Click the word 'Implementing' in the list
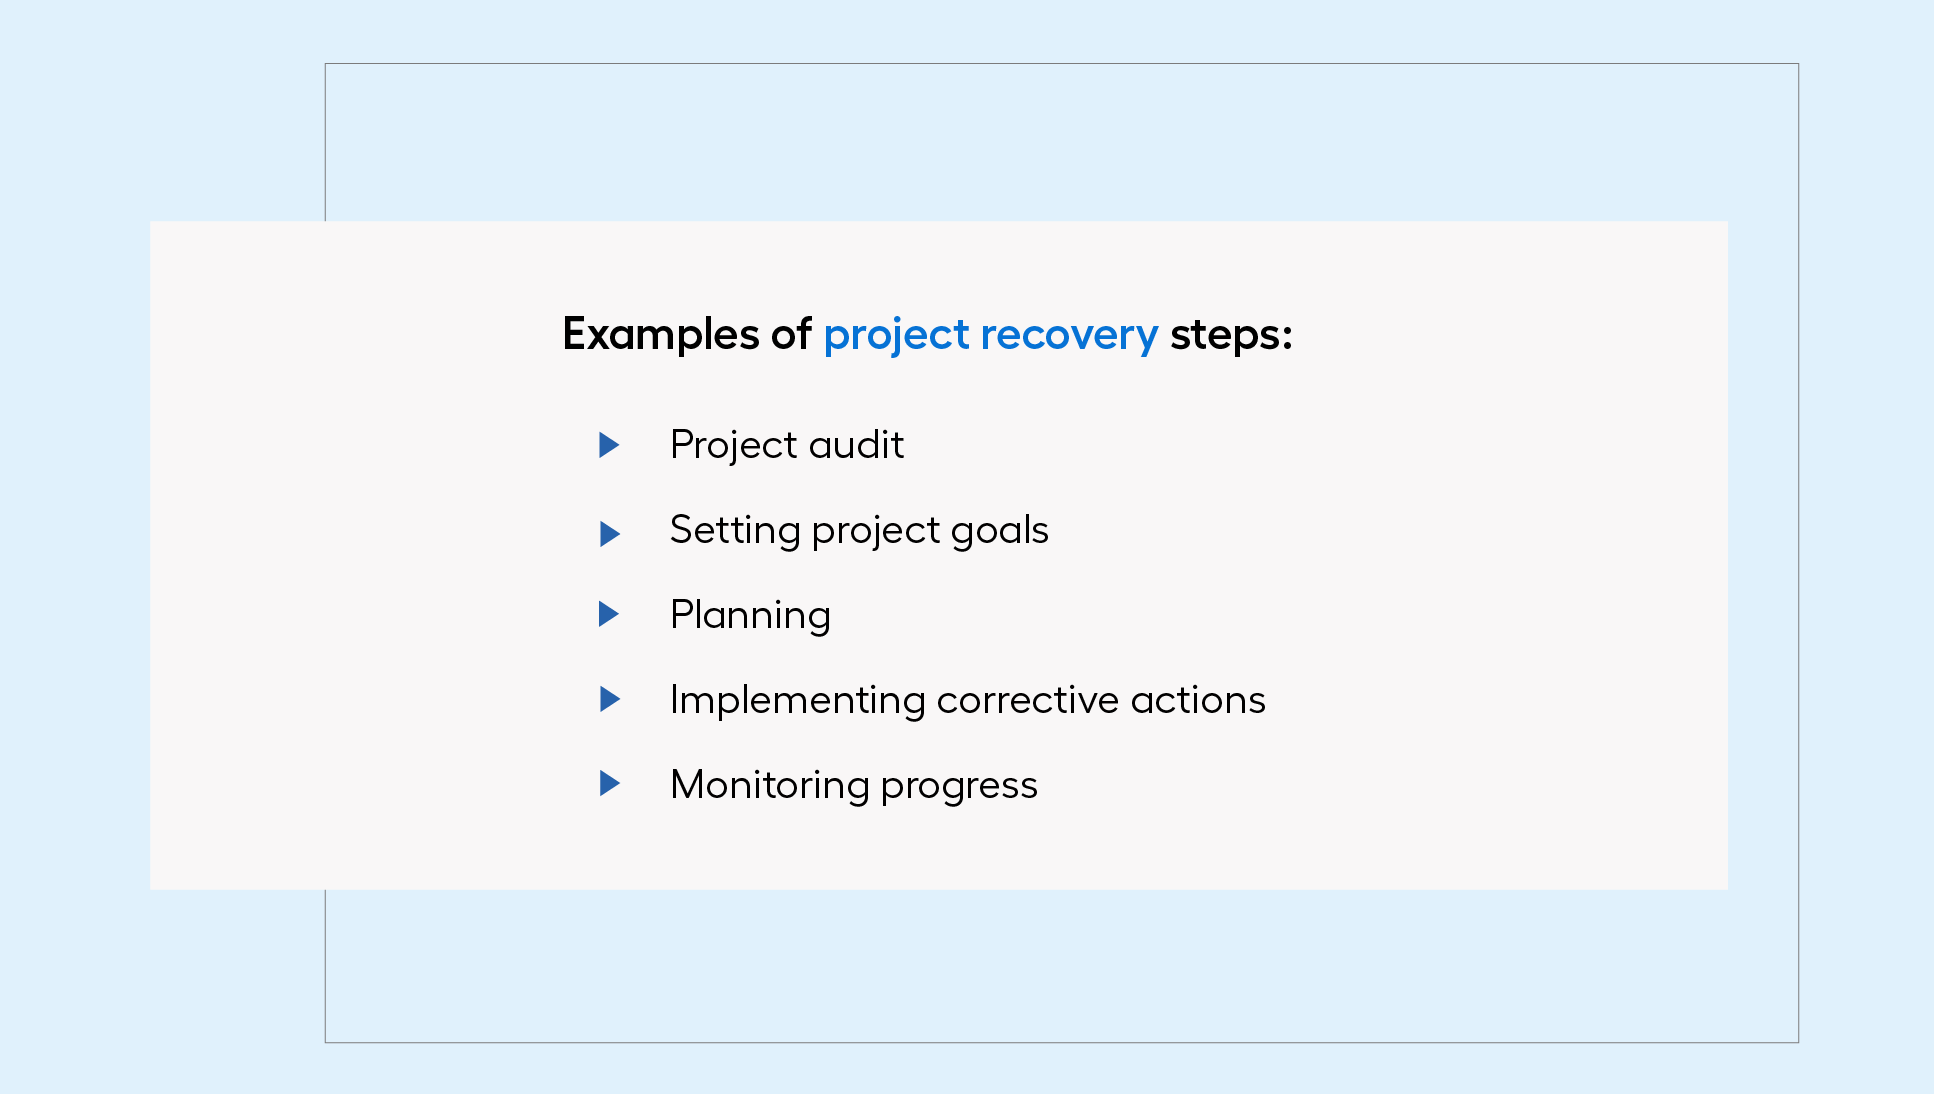1934x1094 pixels. point(798,701)
